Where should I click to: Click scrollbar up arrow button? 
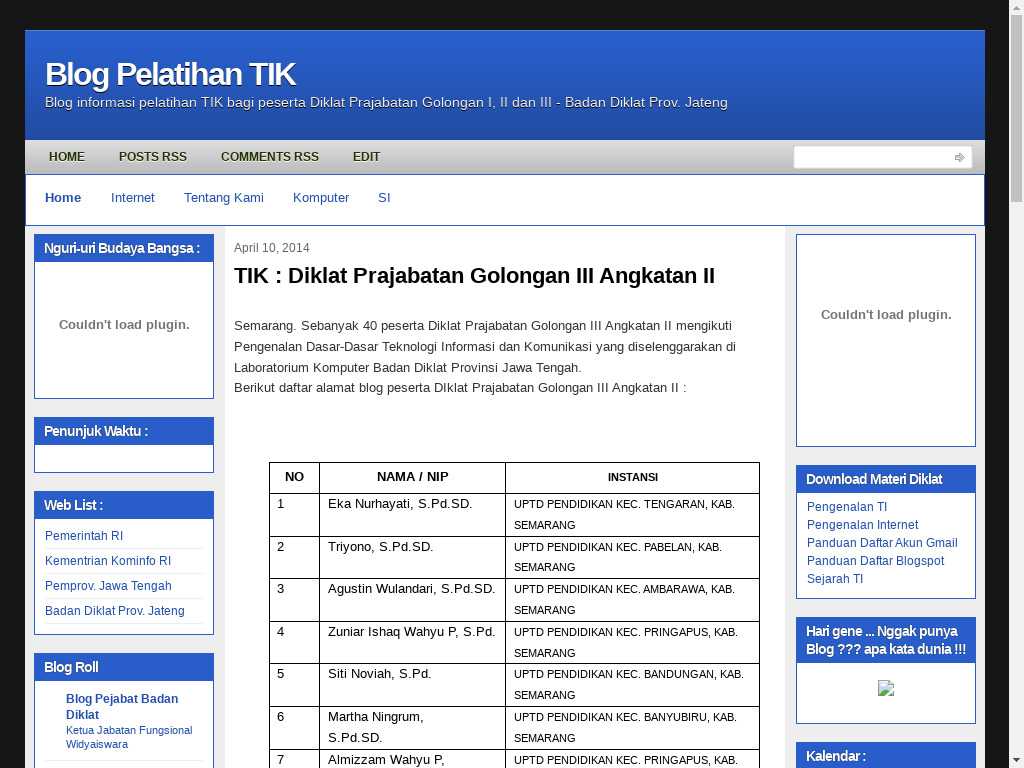coord(1016,8)
